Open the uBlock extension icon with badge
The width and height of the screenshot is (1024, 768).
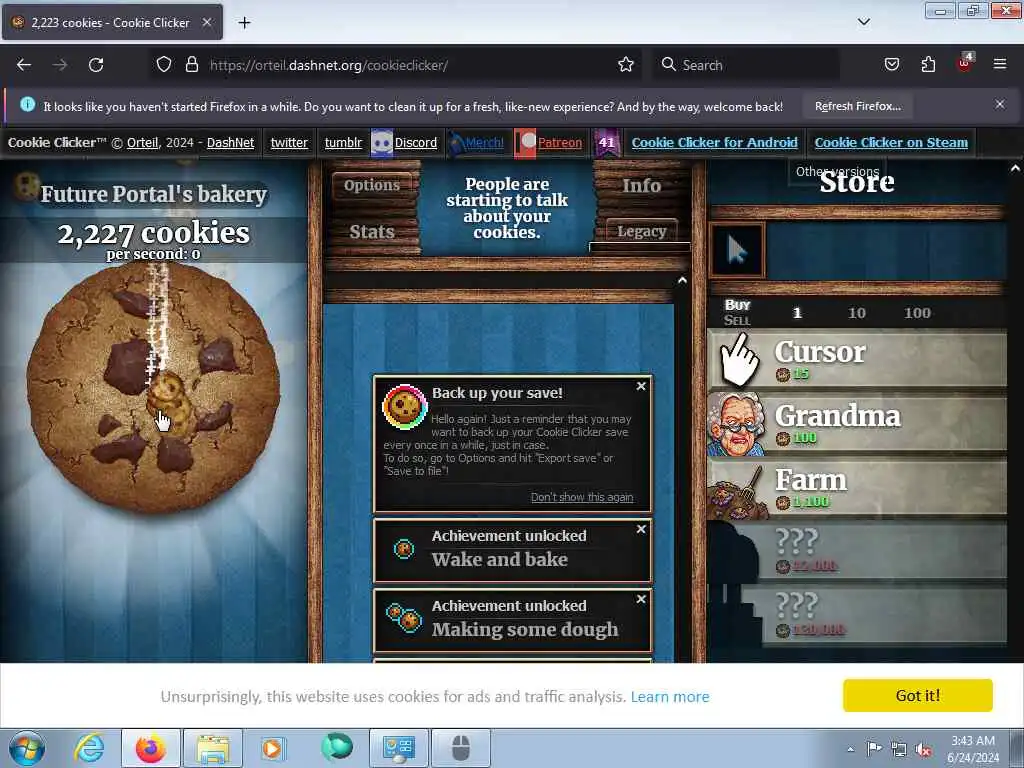pos(965,63)
